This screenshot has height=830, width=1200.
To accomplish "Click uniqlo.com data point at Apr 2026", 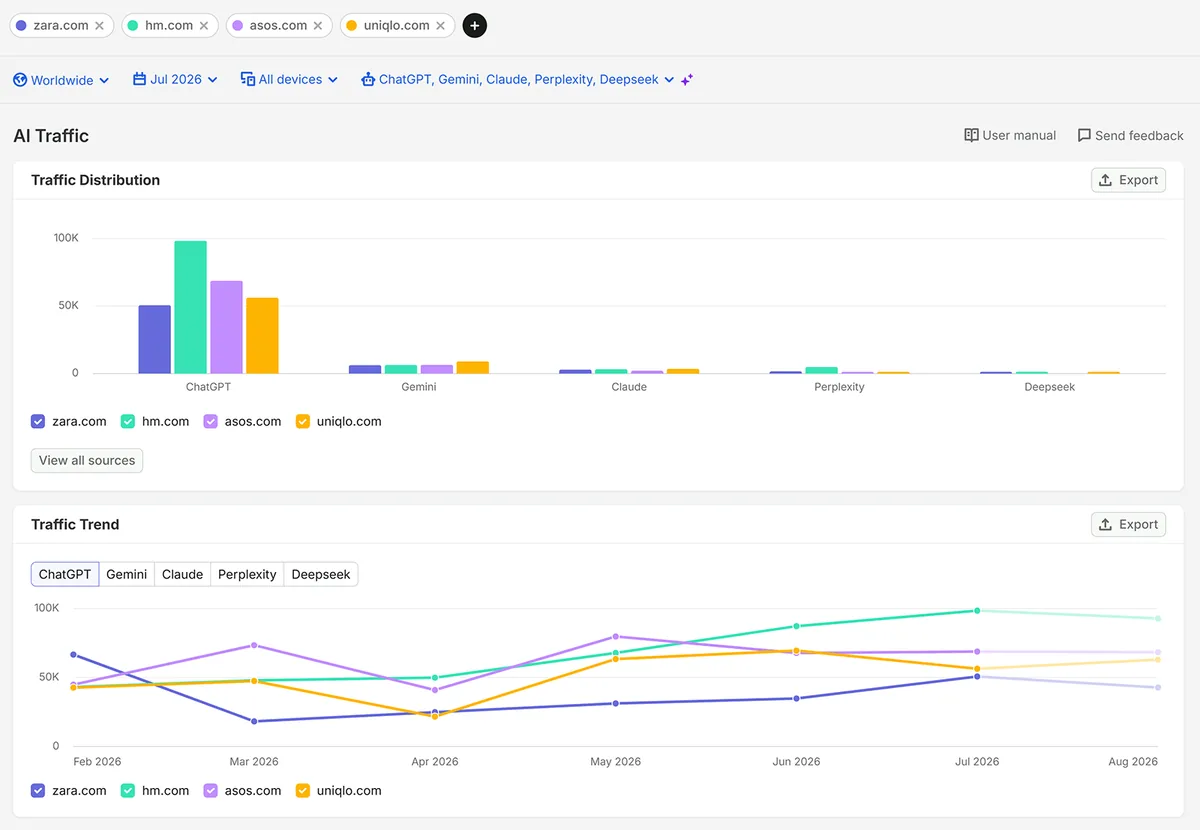I will coord(435,716).
